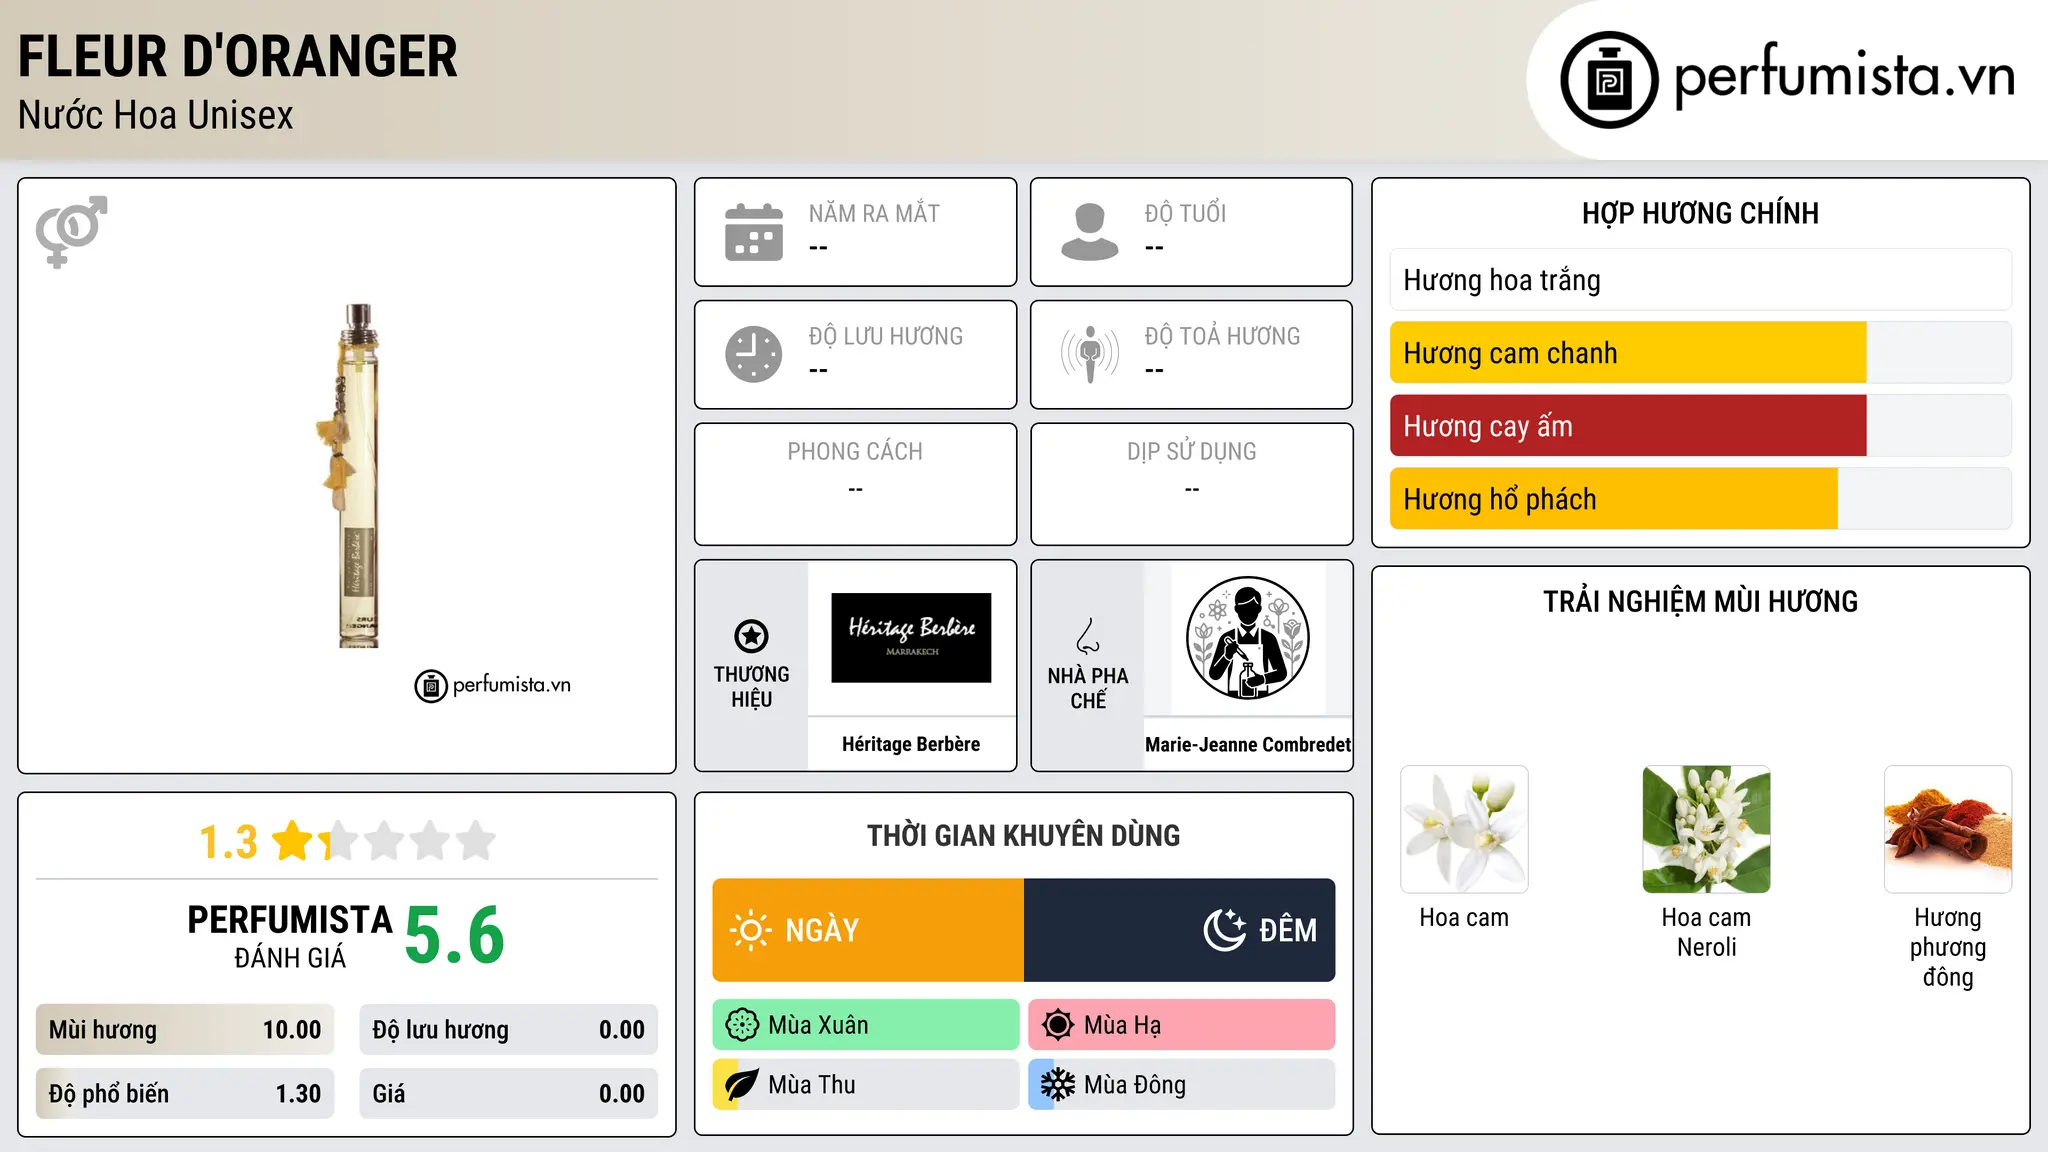Click the Dịp sử dụng info card
Image resolution: width=2048 pixels, height=1152 pixels.
[1192, 484]
